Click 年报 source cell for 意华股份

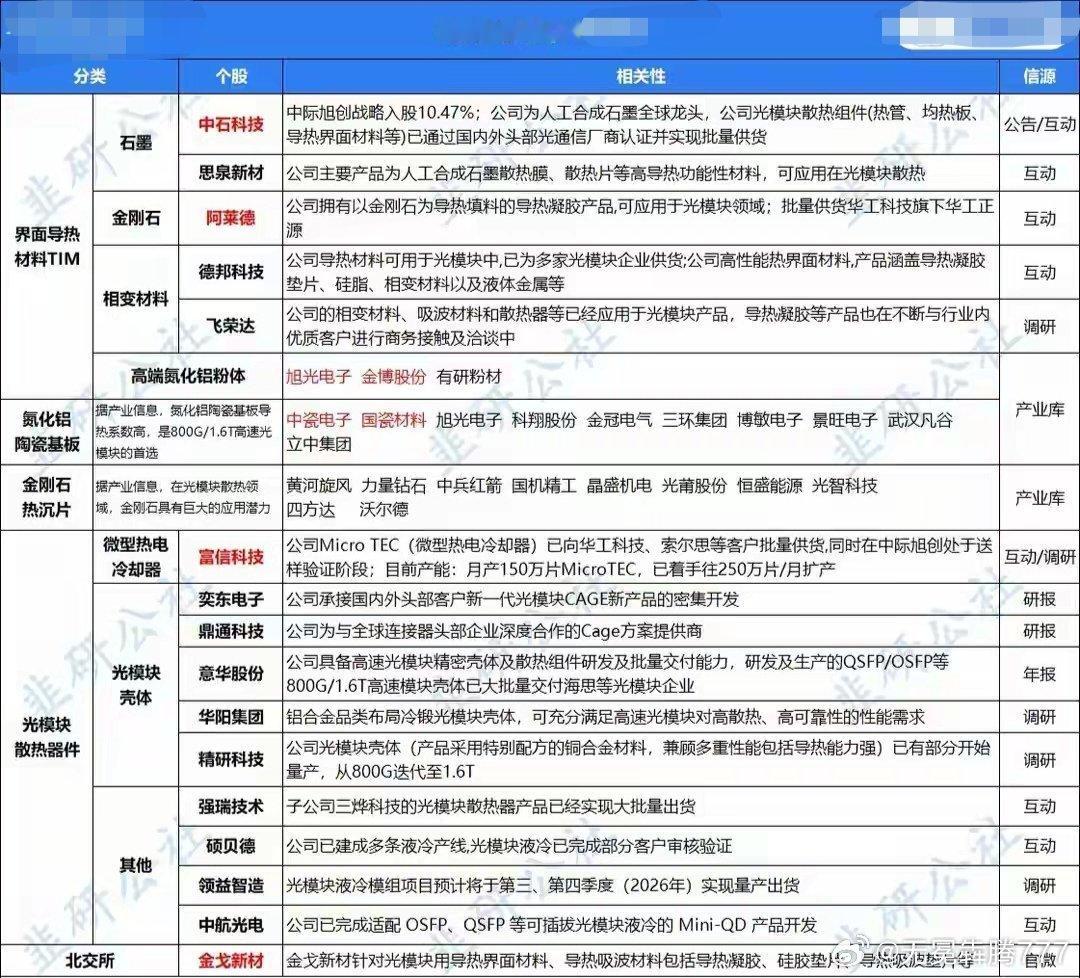click(x=1039, y=674)
